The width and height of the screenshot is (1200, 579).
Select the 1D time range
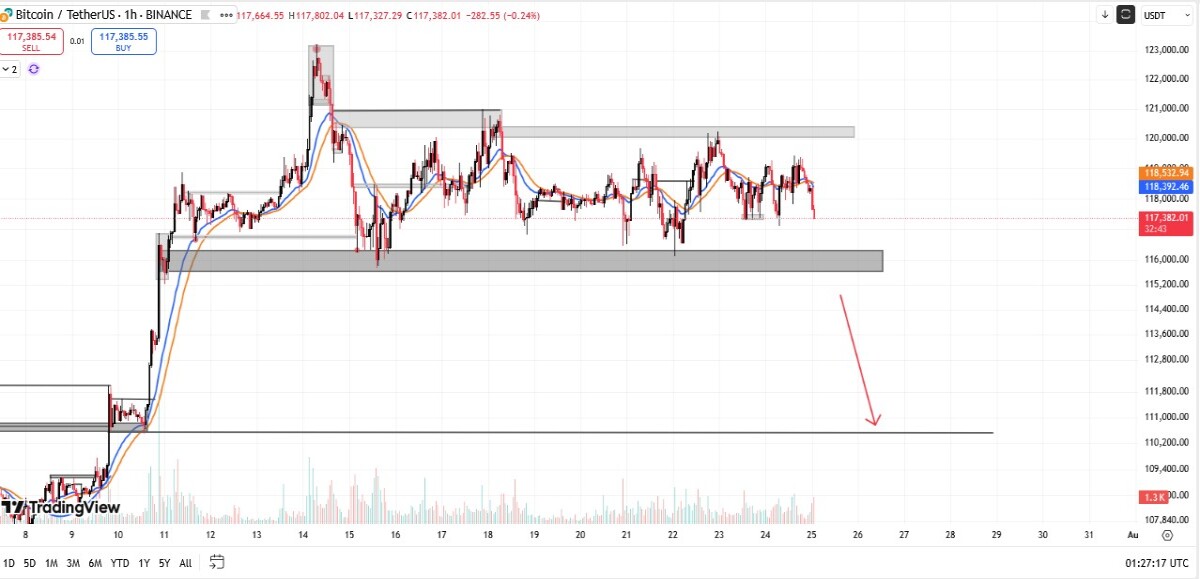pos(8,563)
